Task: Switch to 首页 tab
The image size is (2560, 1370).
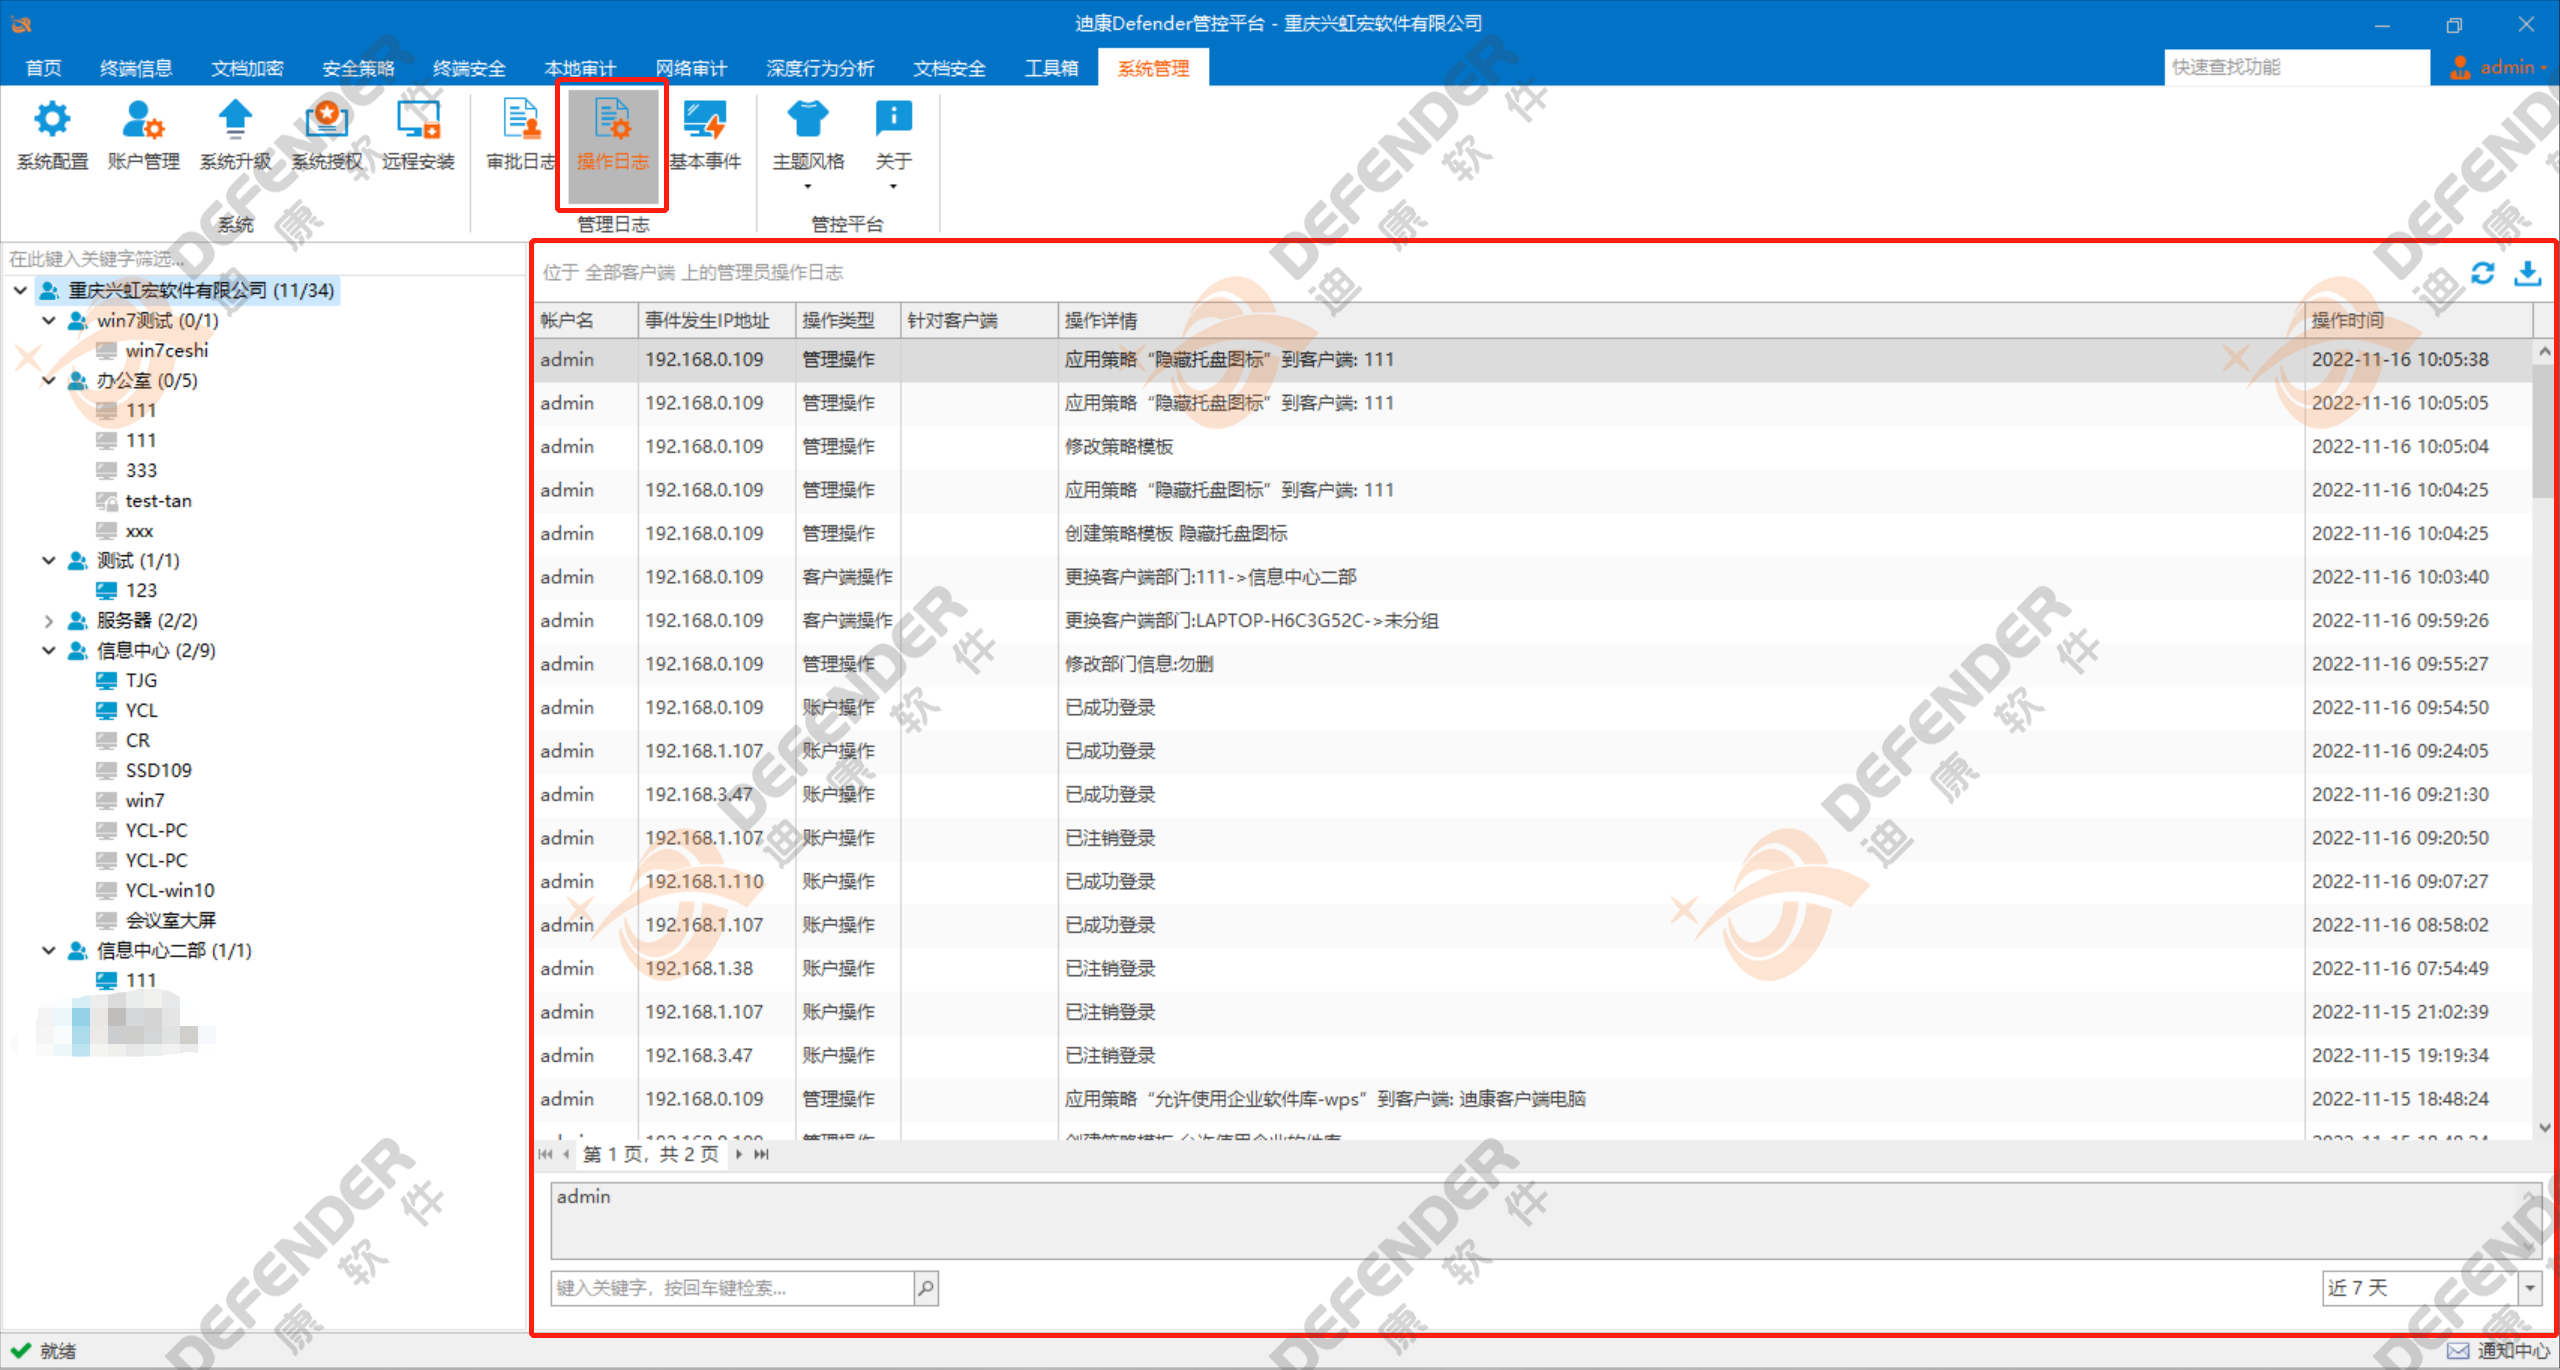Action: [x=43, y=68]
